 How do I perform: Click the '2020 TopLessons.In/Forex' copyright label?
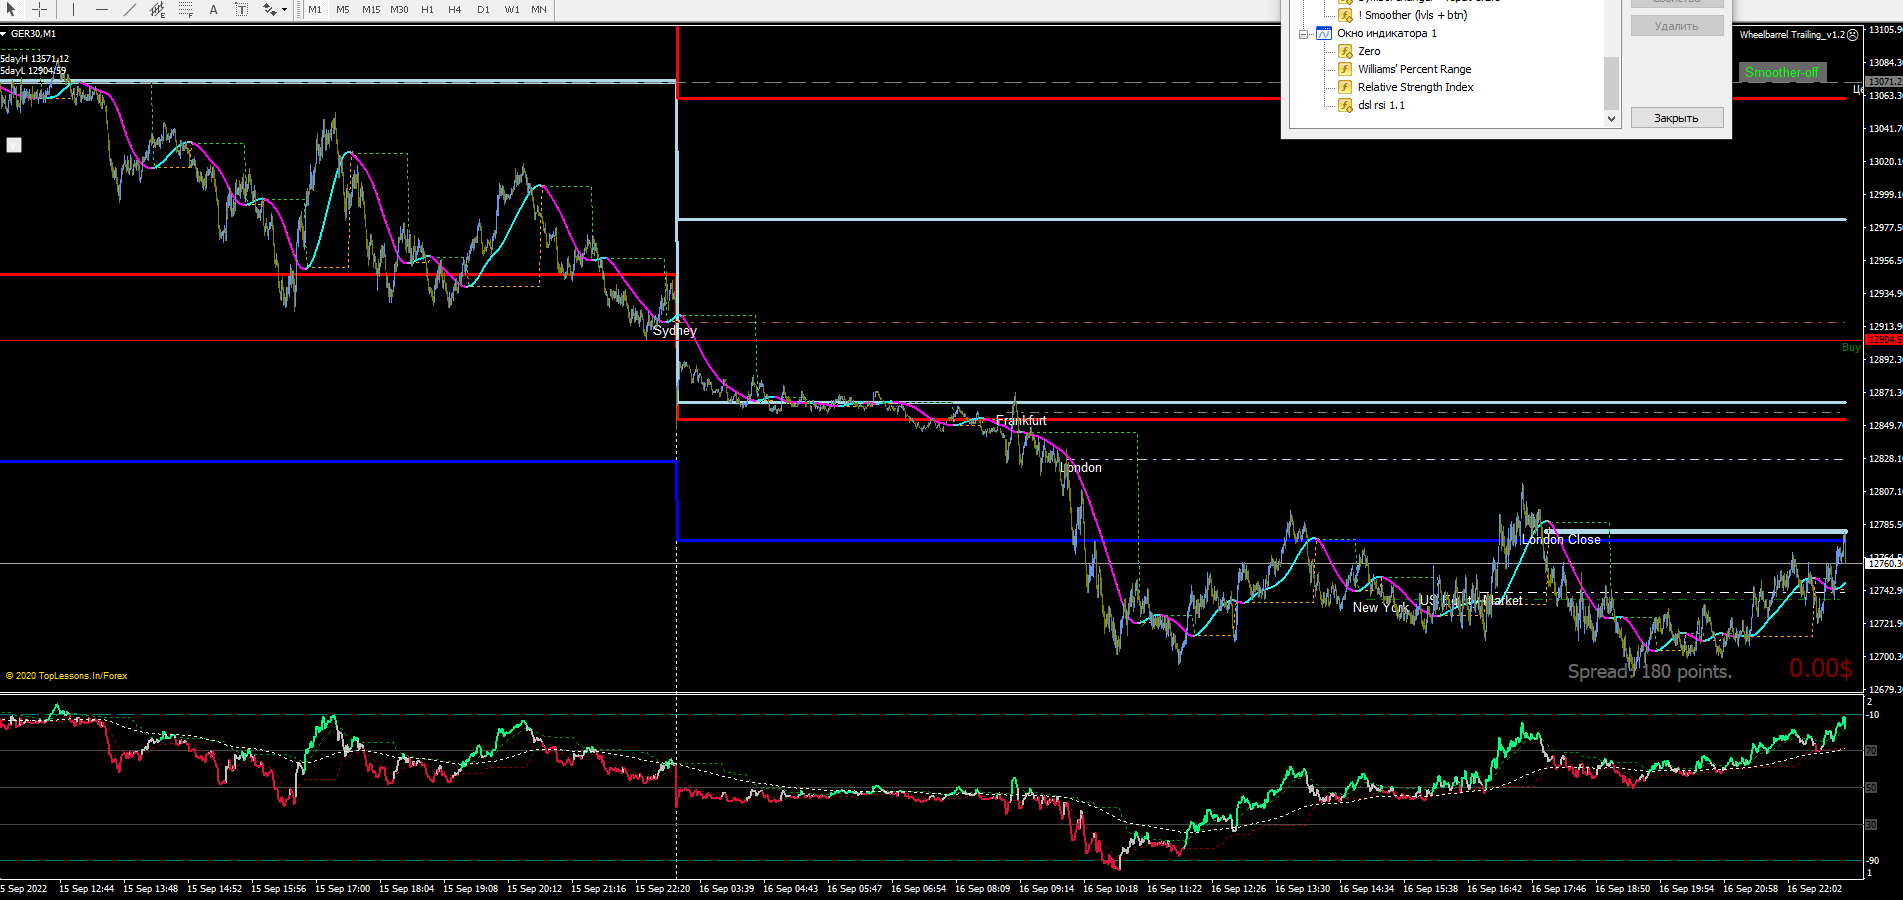(x=67, y=676)
